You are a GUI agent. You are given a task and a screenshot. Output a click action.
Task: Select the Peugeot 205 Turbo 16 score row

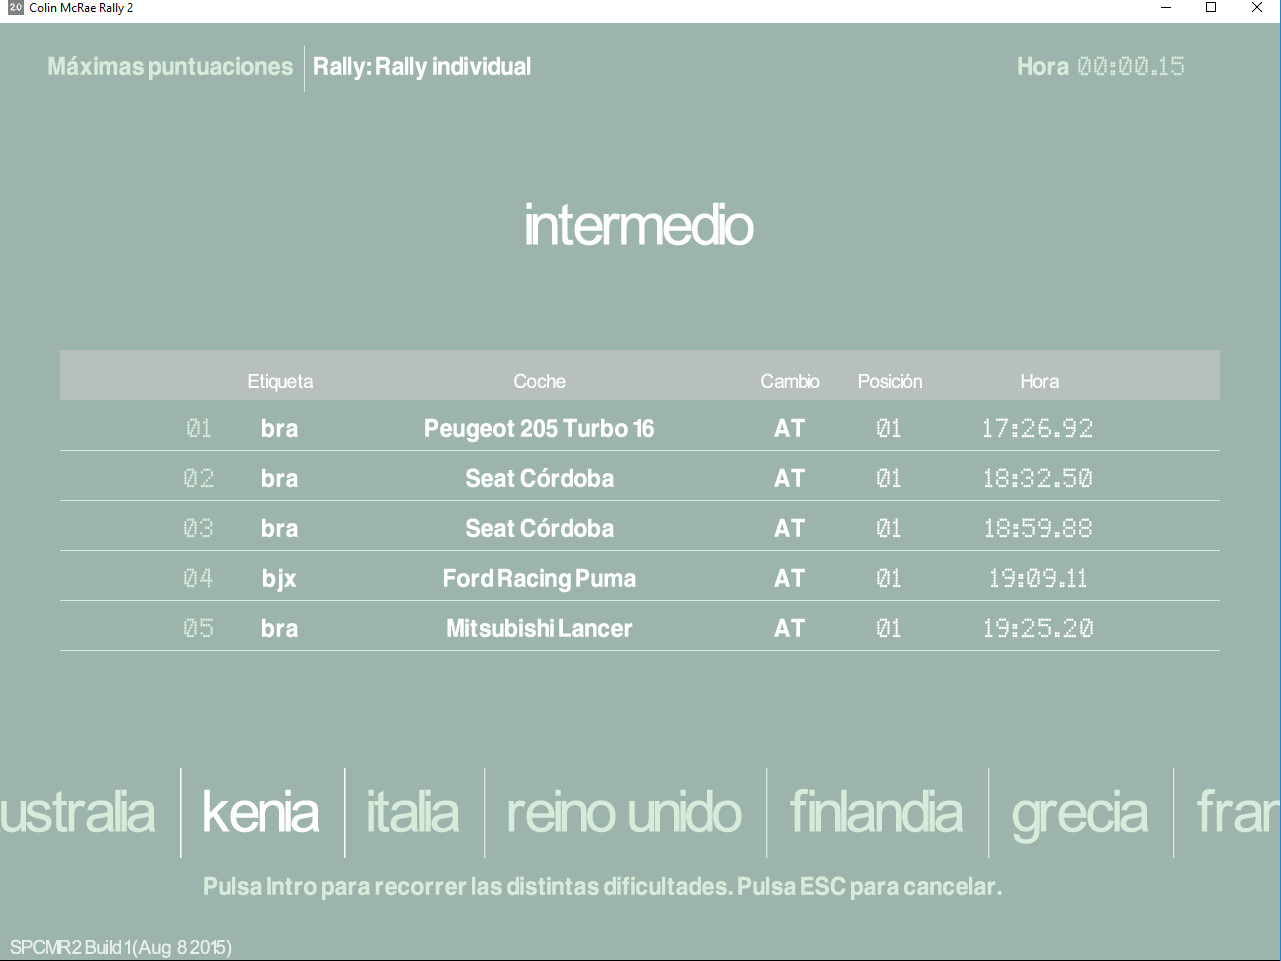coord(539,429)
